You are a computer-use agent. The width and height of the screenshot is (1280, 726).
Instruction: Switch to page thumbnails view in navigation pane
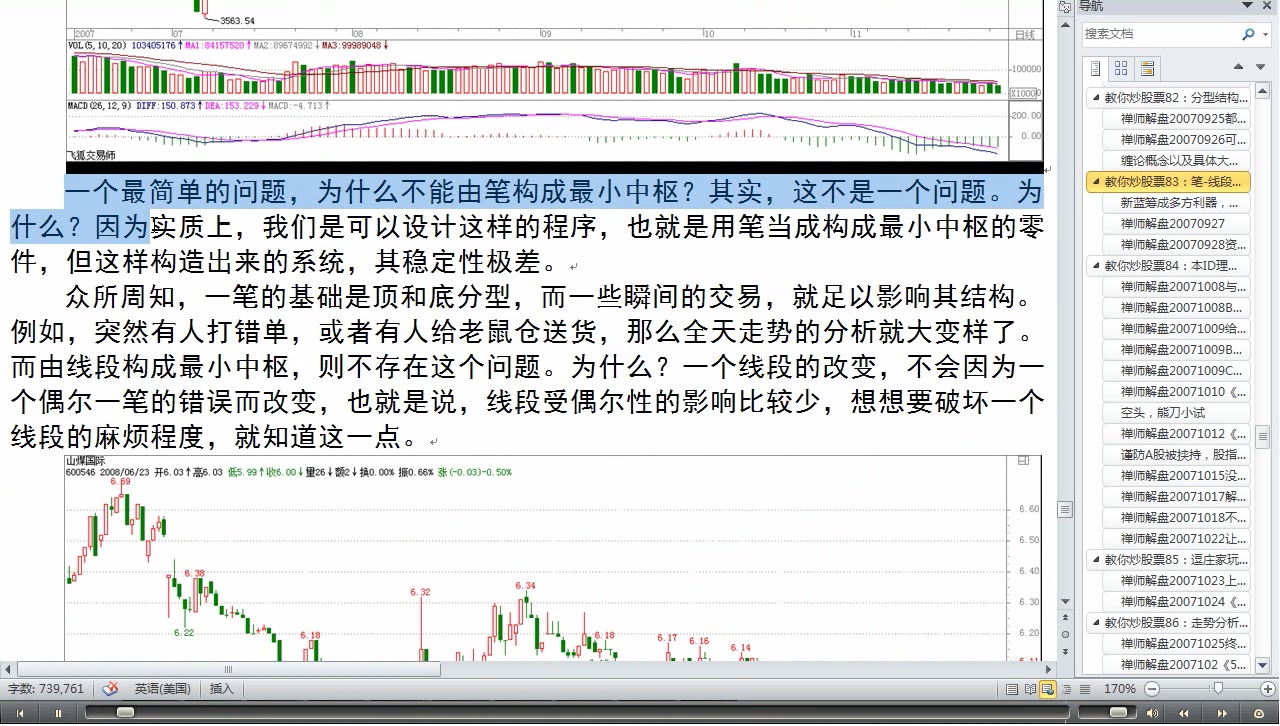[x=1121, y=68]
